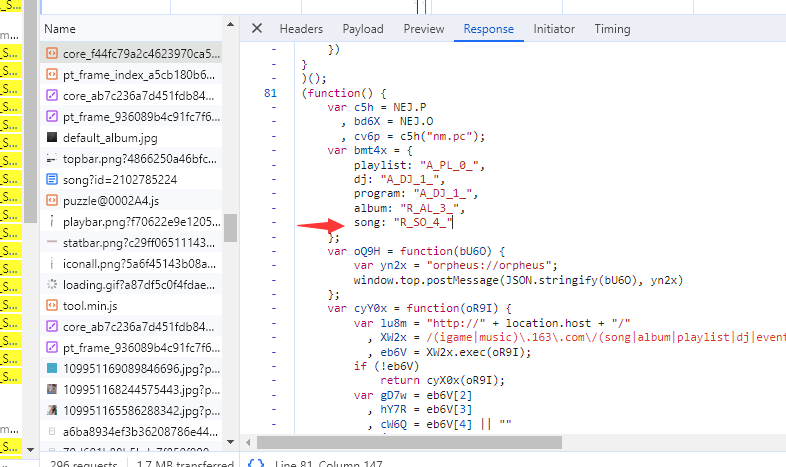Click the song: "R_SO_4_" code line
786x467 pixels.
tap(403, 222)
